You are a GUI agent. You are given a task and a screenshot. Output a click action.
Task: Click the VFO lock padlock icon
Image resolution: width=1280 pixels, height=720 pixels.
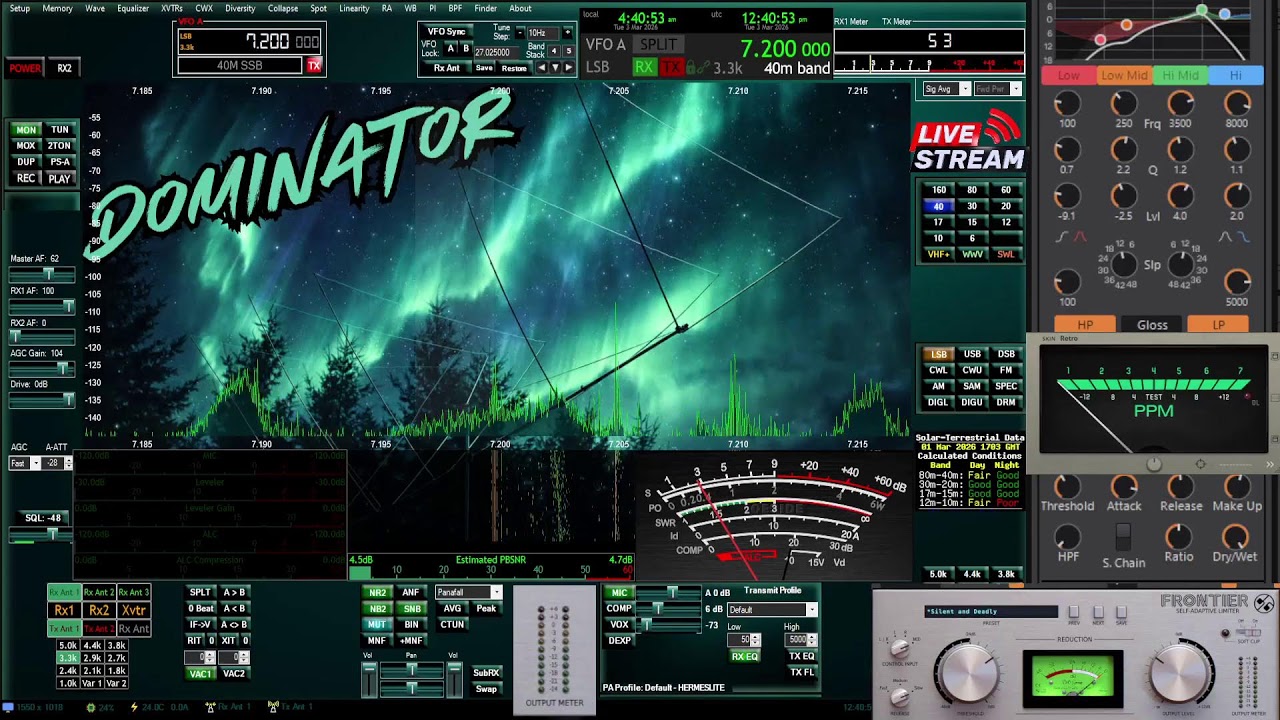point(690,68)
